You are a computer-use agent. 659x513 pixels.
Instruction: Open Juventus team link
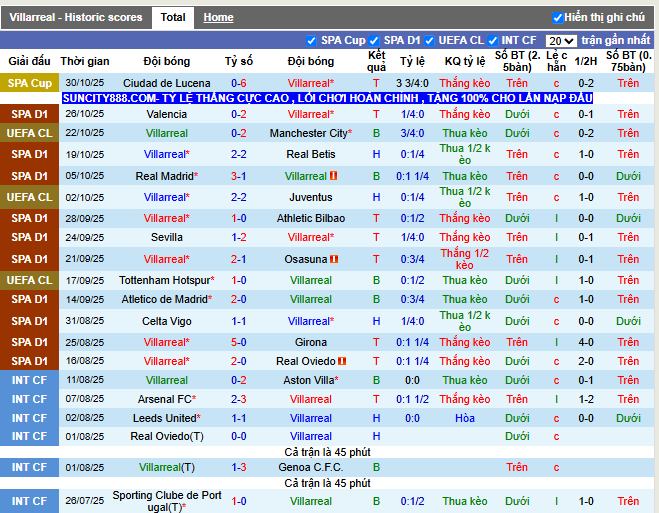coord(311,197)
